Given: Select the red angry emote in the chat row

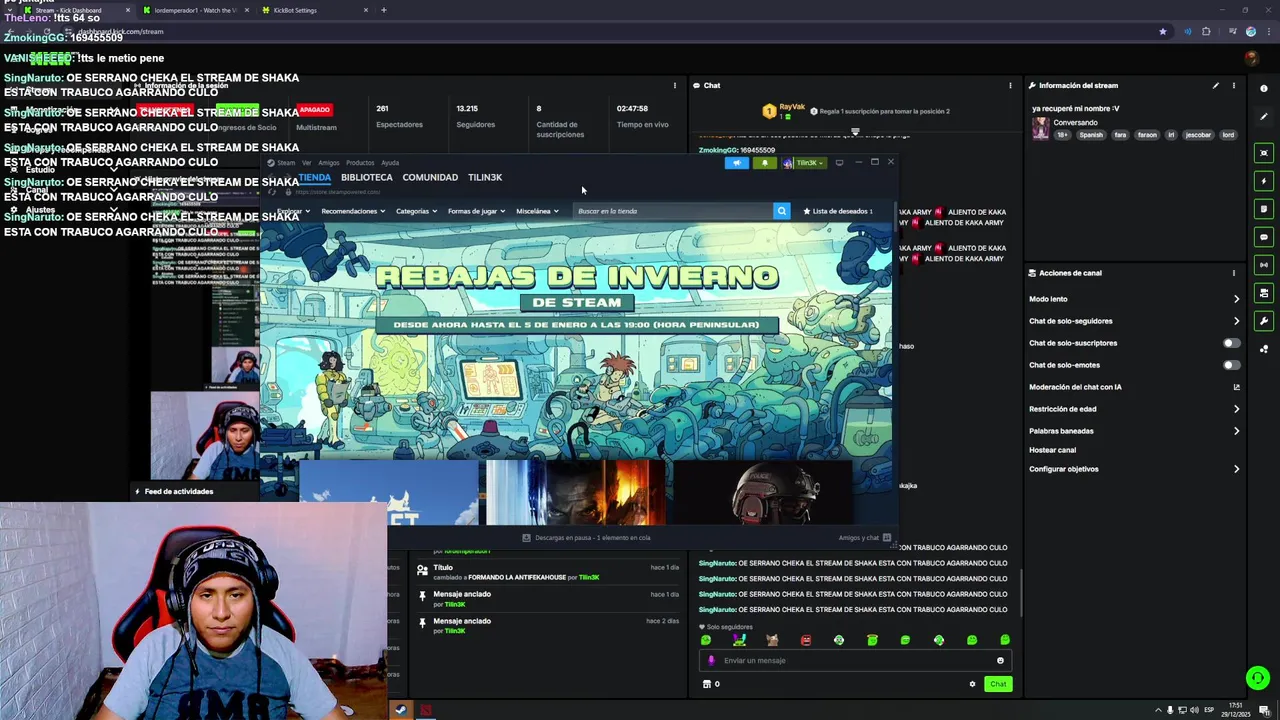Looking at the screenshot, I should [x=806, y=640].
